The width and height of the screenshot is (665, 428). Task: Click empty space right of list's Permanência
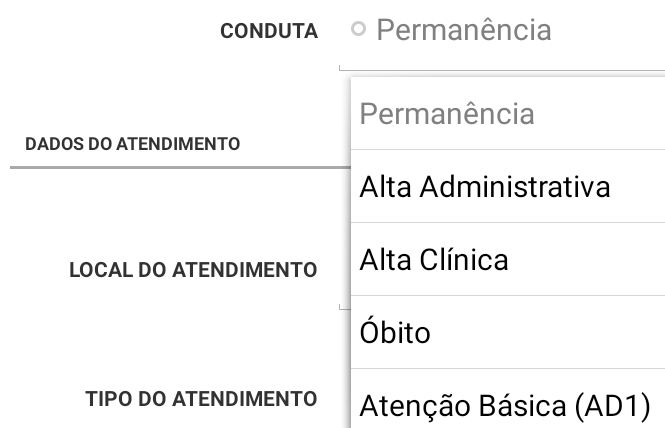click(x=600, y=113)
